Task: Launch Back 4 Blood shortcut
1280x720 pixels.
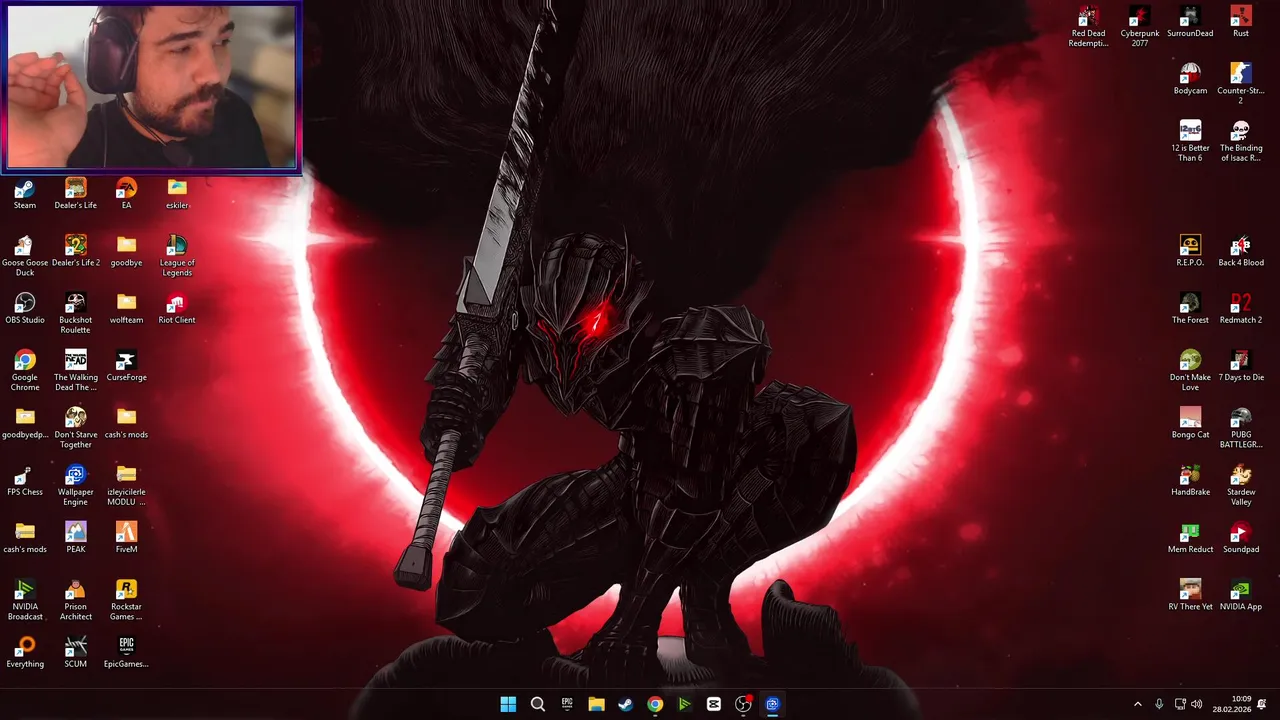Action: pyautogui.click(x=1241, y=251)
